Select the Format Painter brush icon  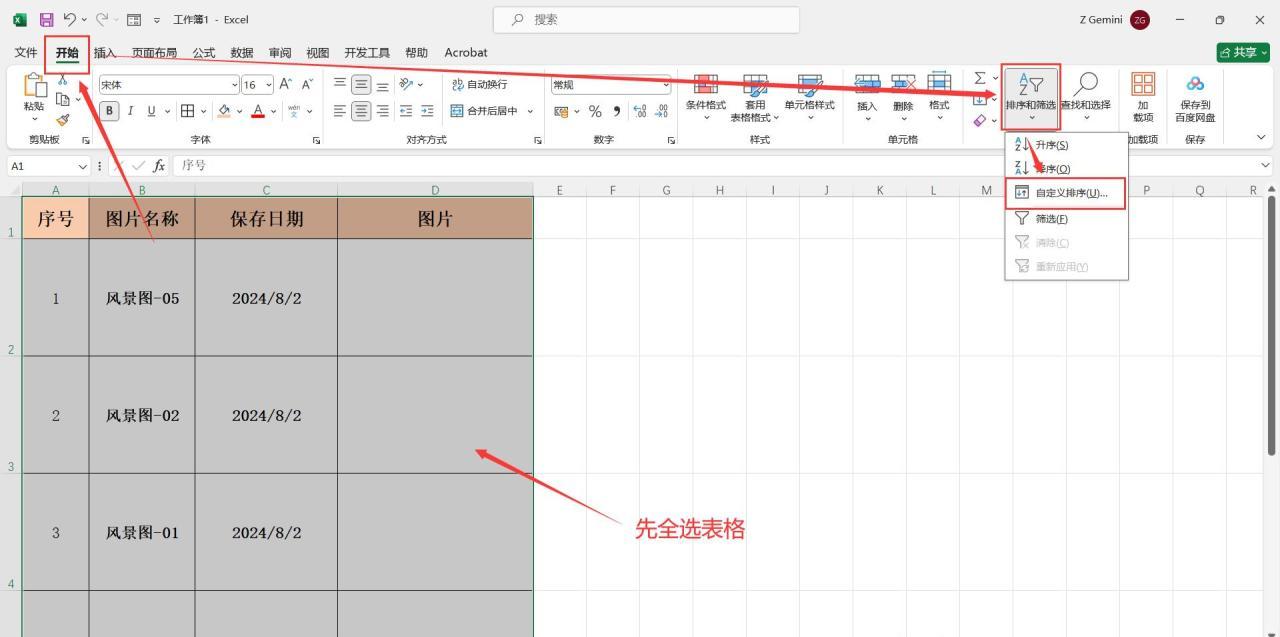click(x=62, y=119)
